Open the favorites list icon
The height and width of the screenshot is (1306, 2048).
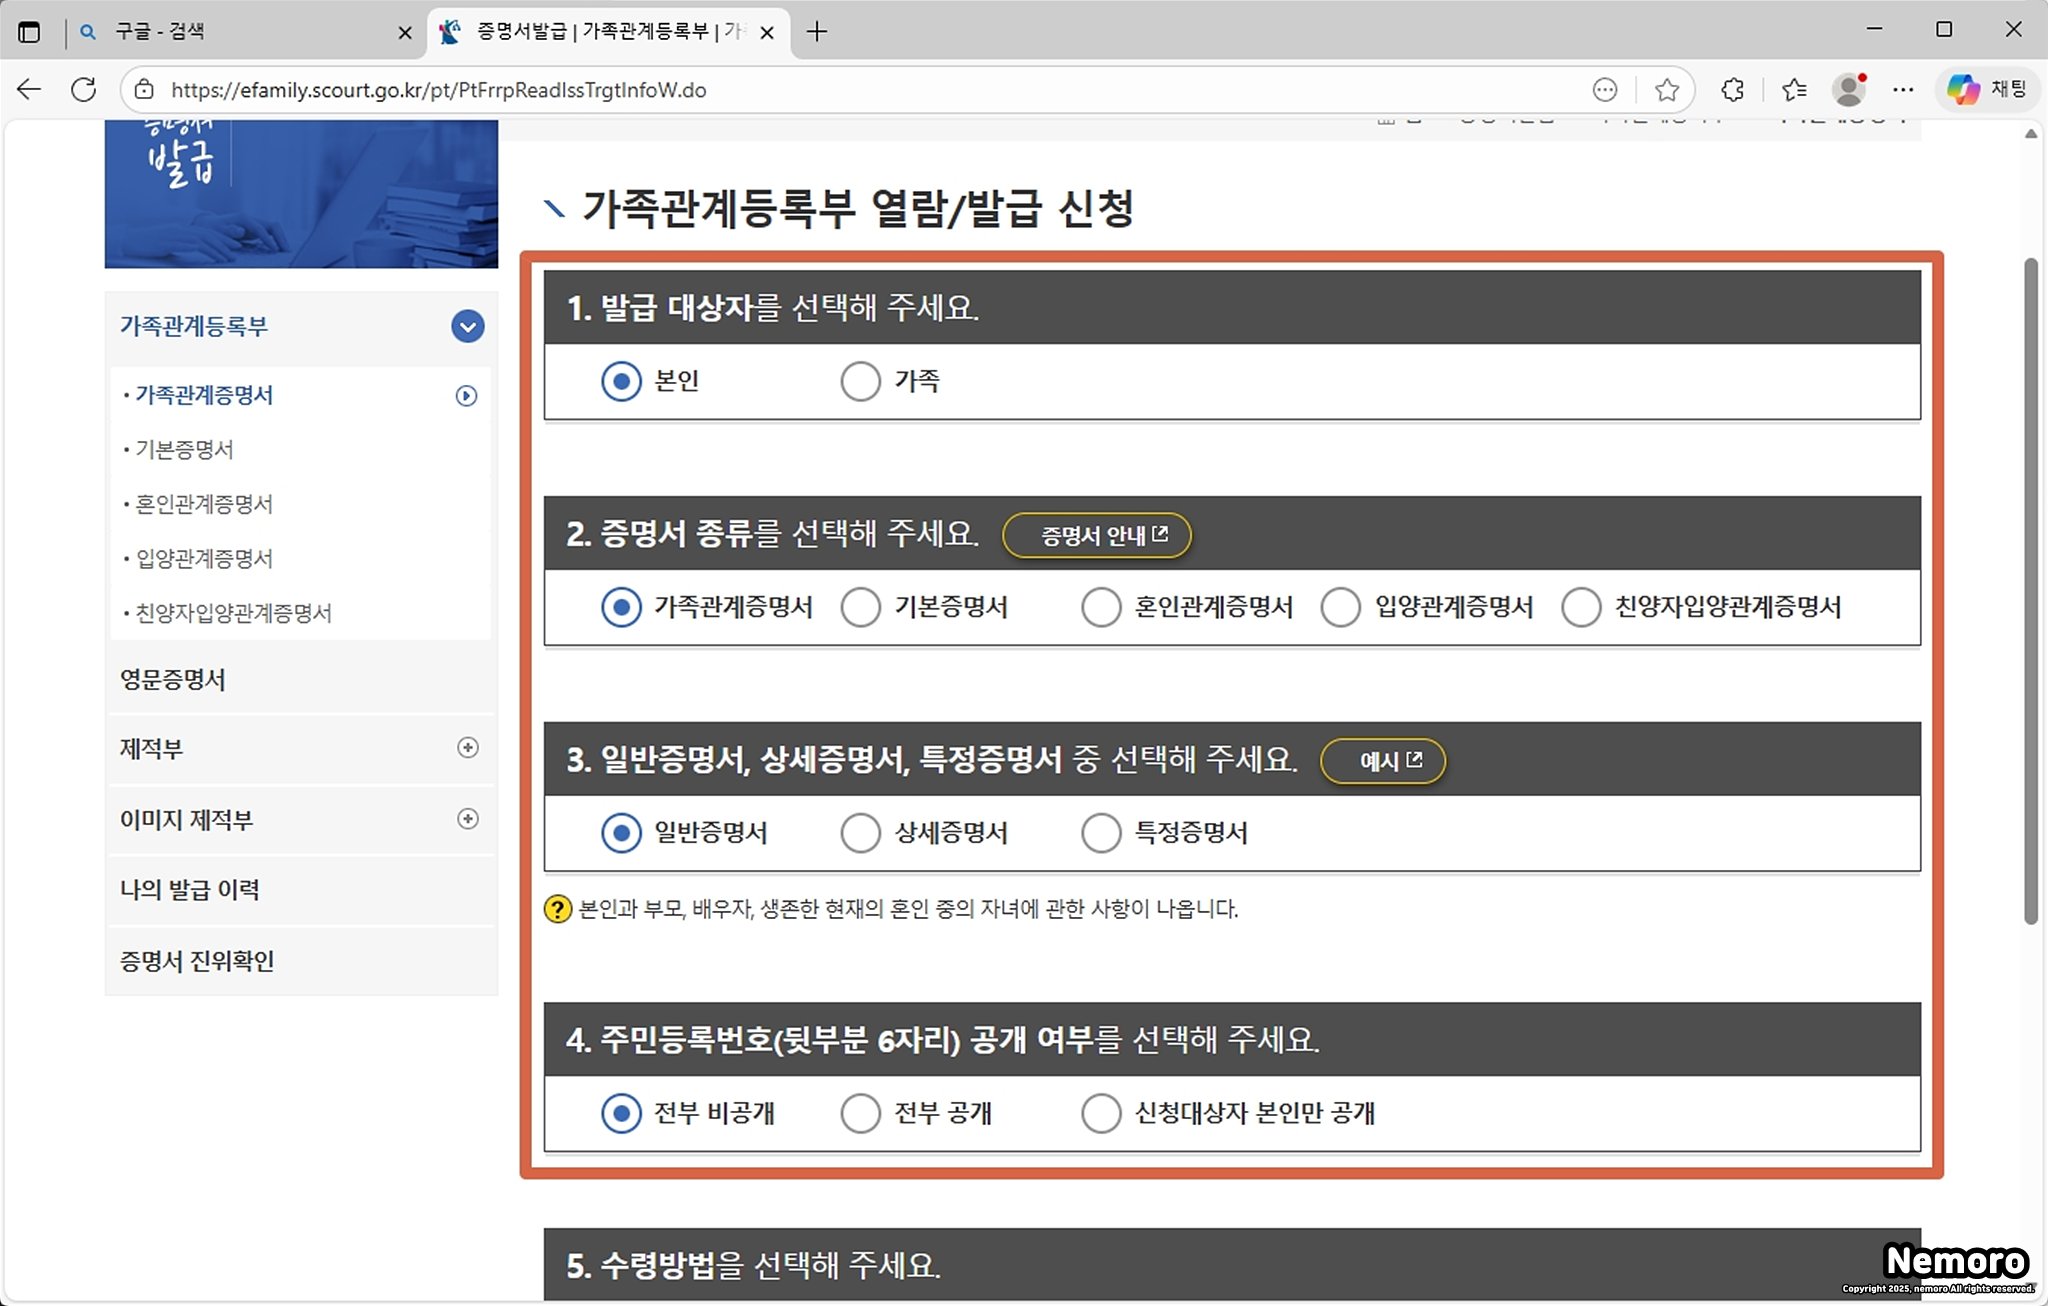pyautogui.click(x=1794, y=90)
